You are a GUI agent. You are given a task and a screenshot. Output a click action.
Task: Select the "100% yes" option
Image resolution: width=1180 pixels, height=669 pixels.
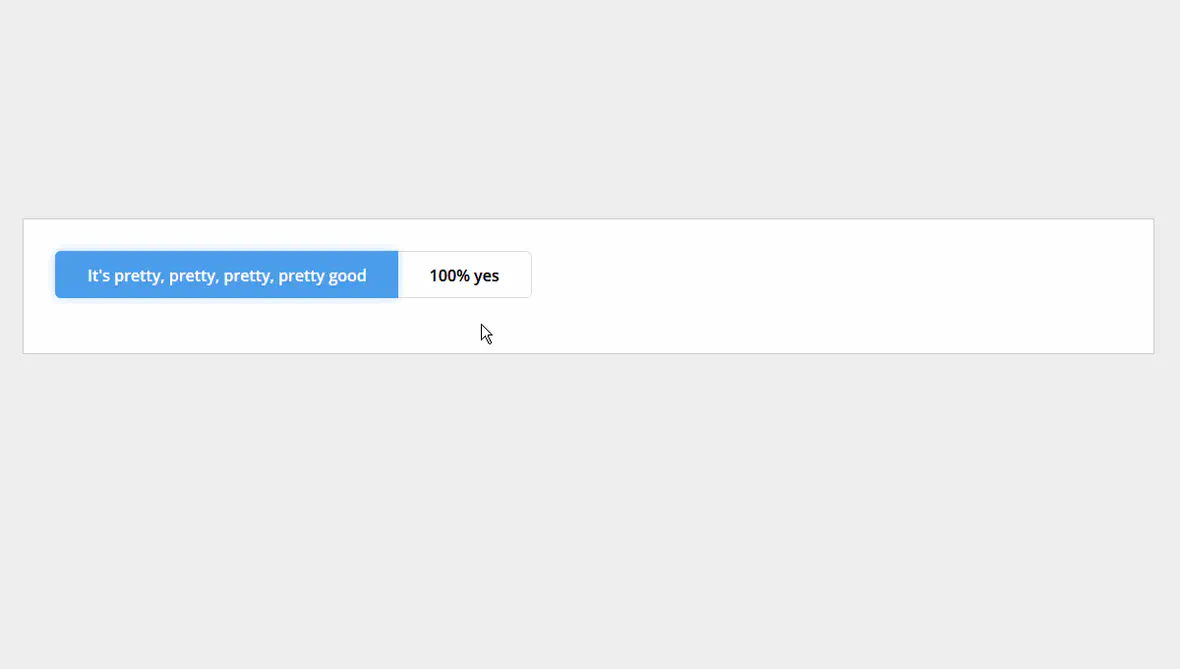464,275
